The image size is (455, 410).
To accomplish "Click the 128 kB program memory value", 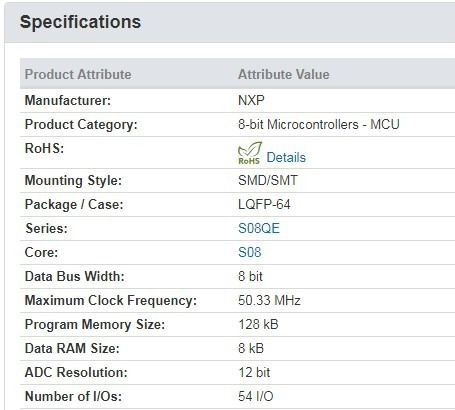I will tap(258, 324).
